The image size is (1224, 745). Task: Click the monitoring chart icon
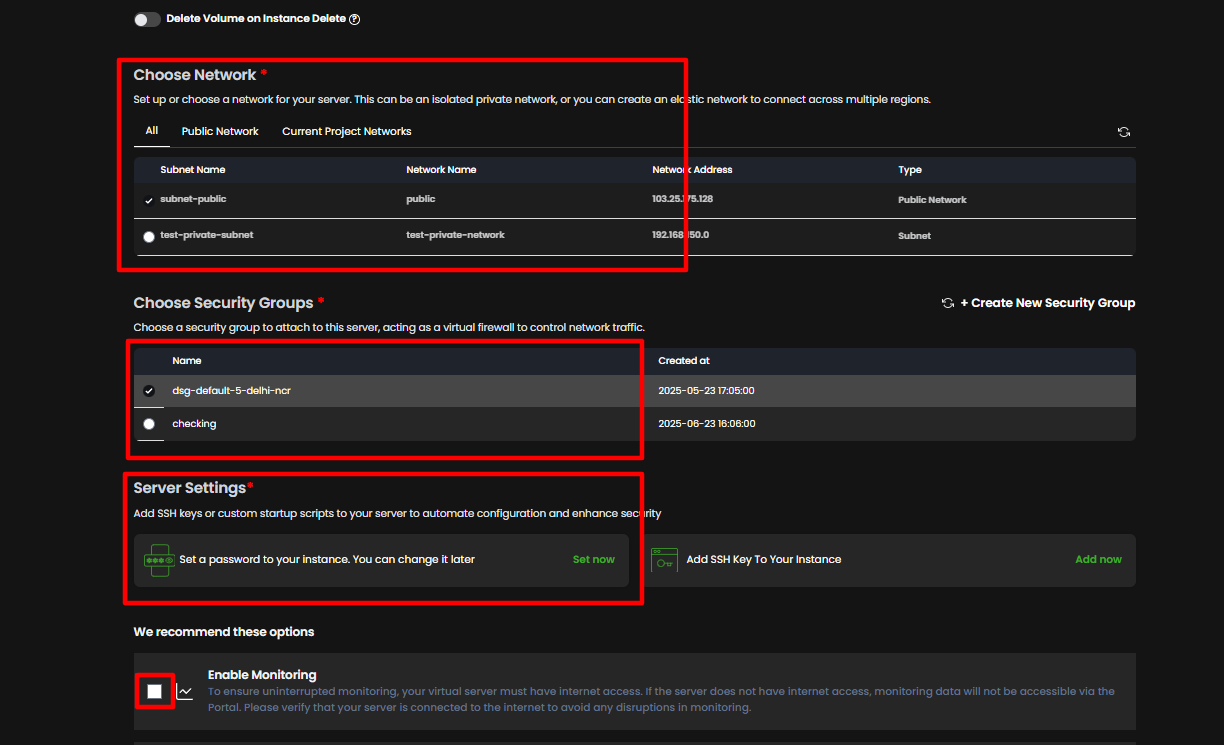click(x=185, y=691)
